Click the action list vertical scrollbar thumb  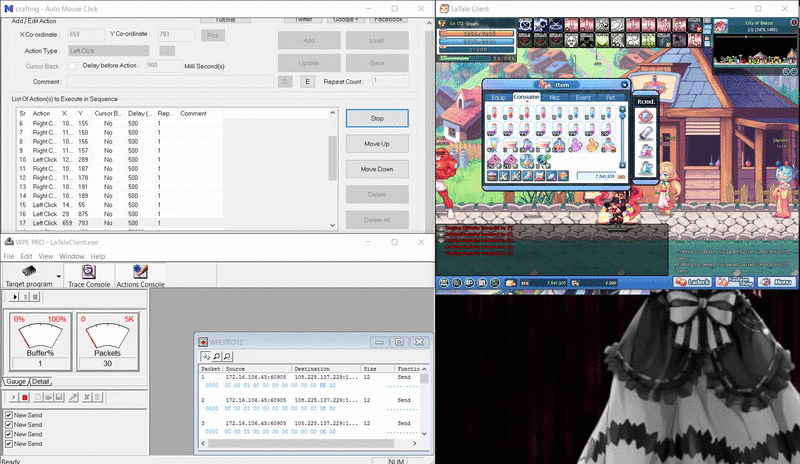pyautogui.click(x=333, y=158)
